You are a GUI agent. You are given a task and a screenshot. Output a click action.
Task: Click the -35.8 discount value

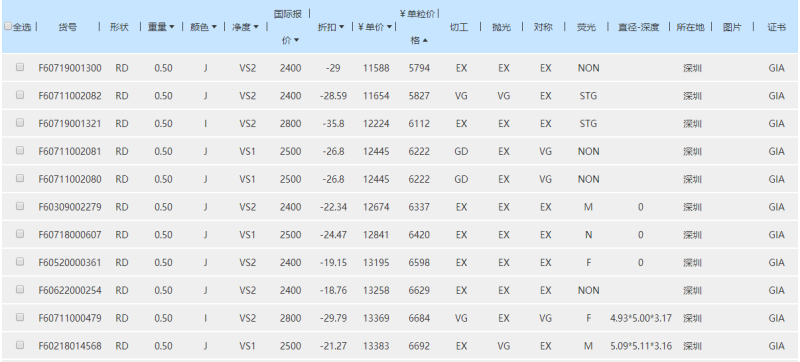334,123
